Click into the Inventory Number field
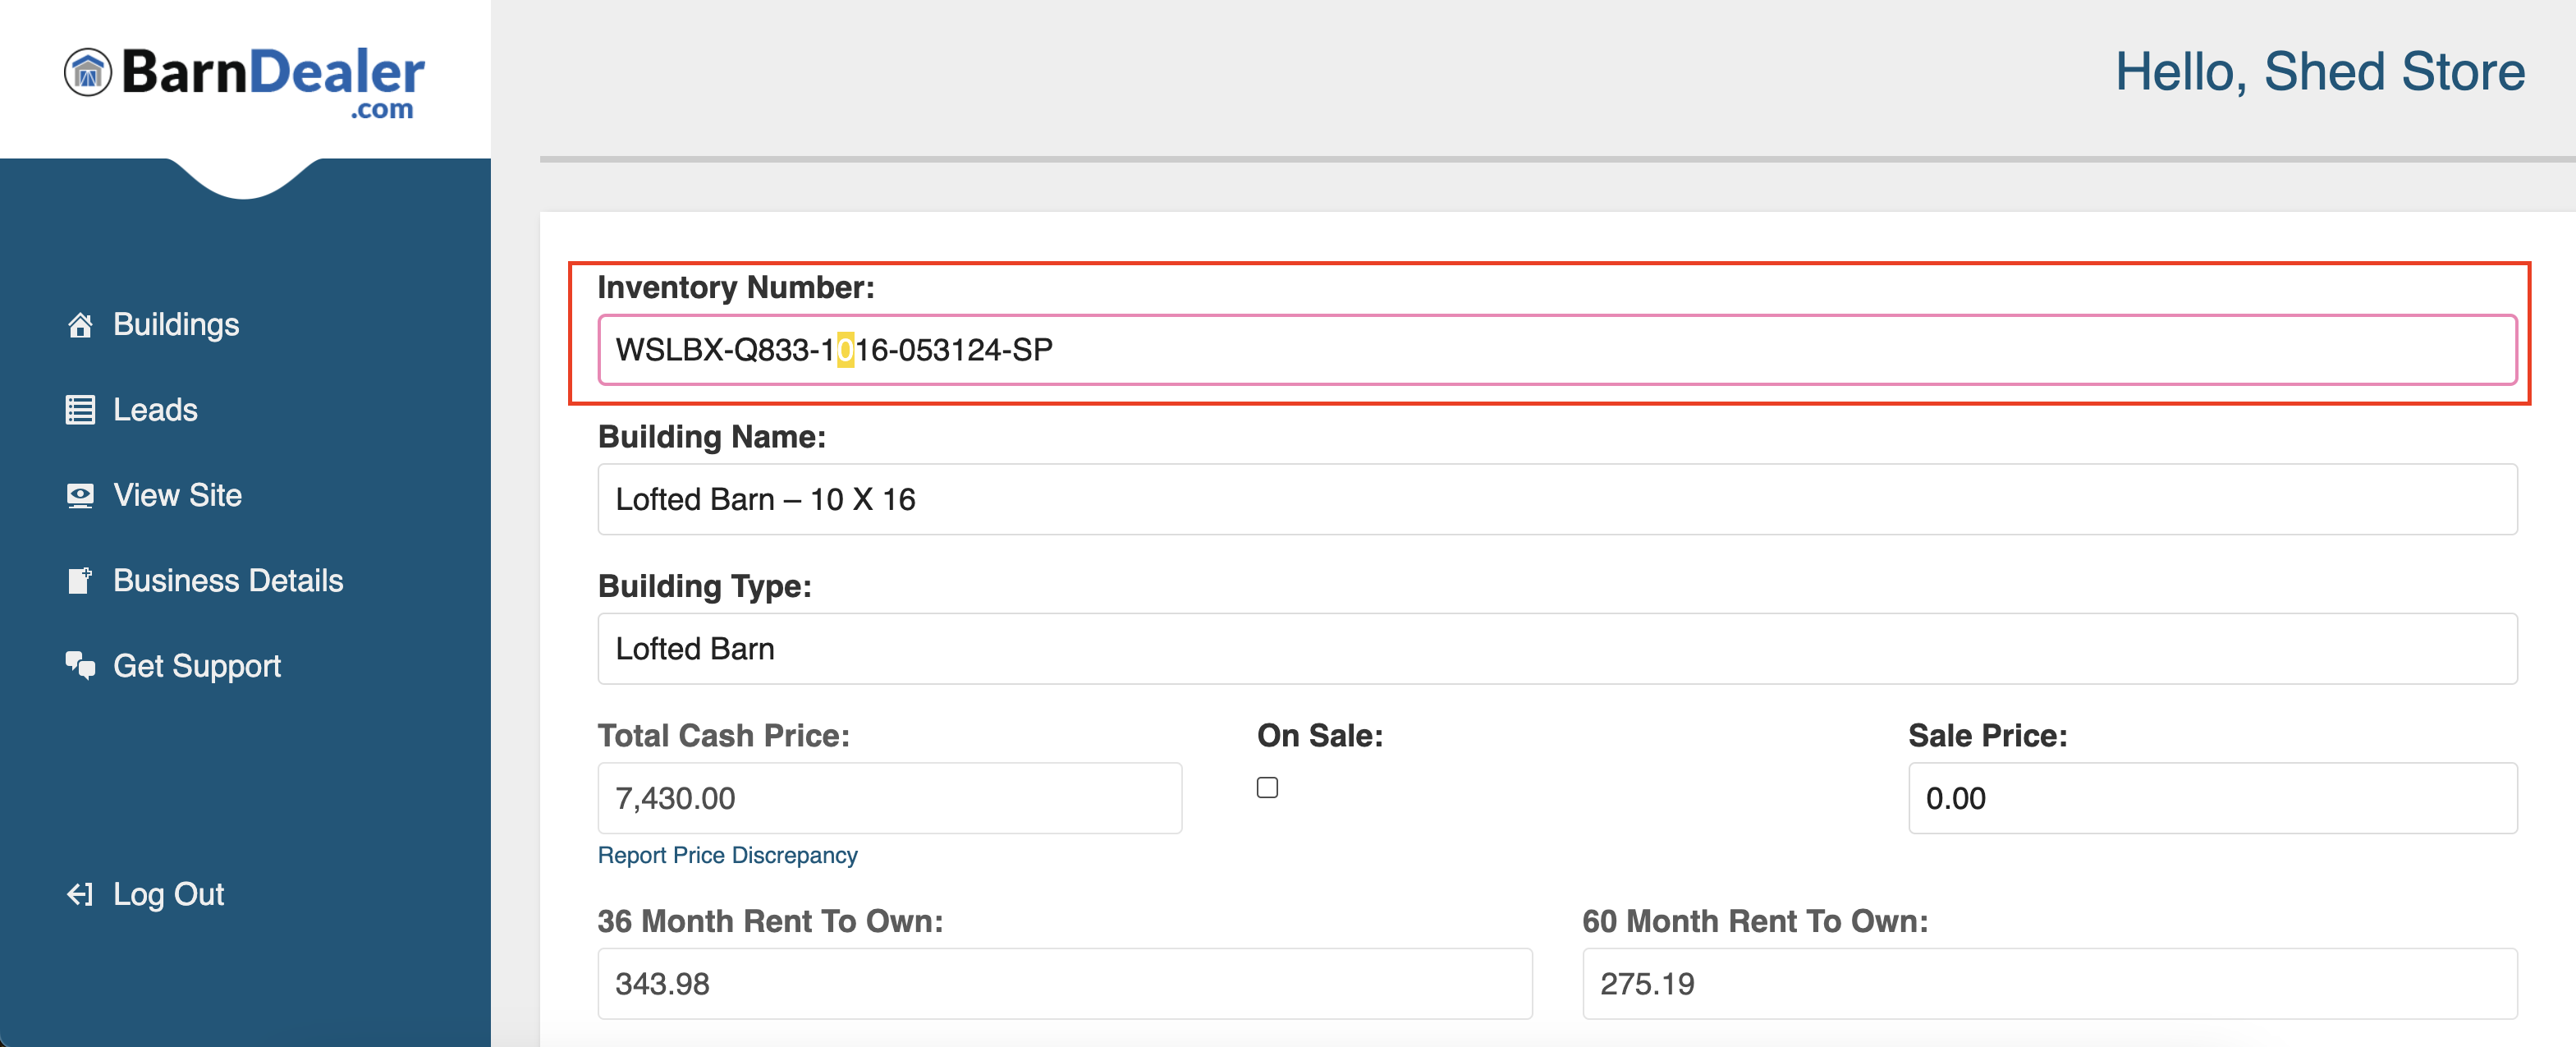Screen dimensions: 2576x1047 click(x=1556, y=350)
